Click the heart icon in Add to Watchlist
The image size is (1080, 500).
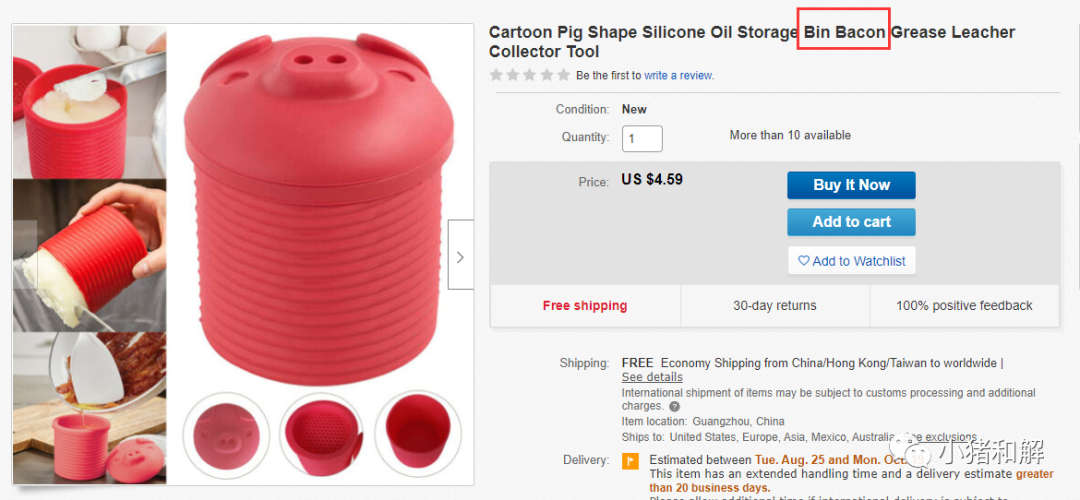click(x=803, y=261)
